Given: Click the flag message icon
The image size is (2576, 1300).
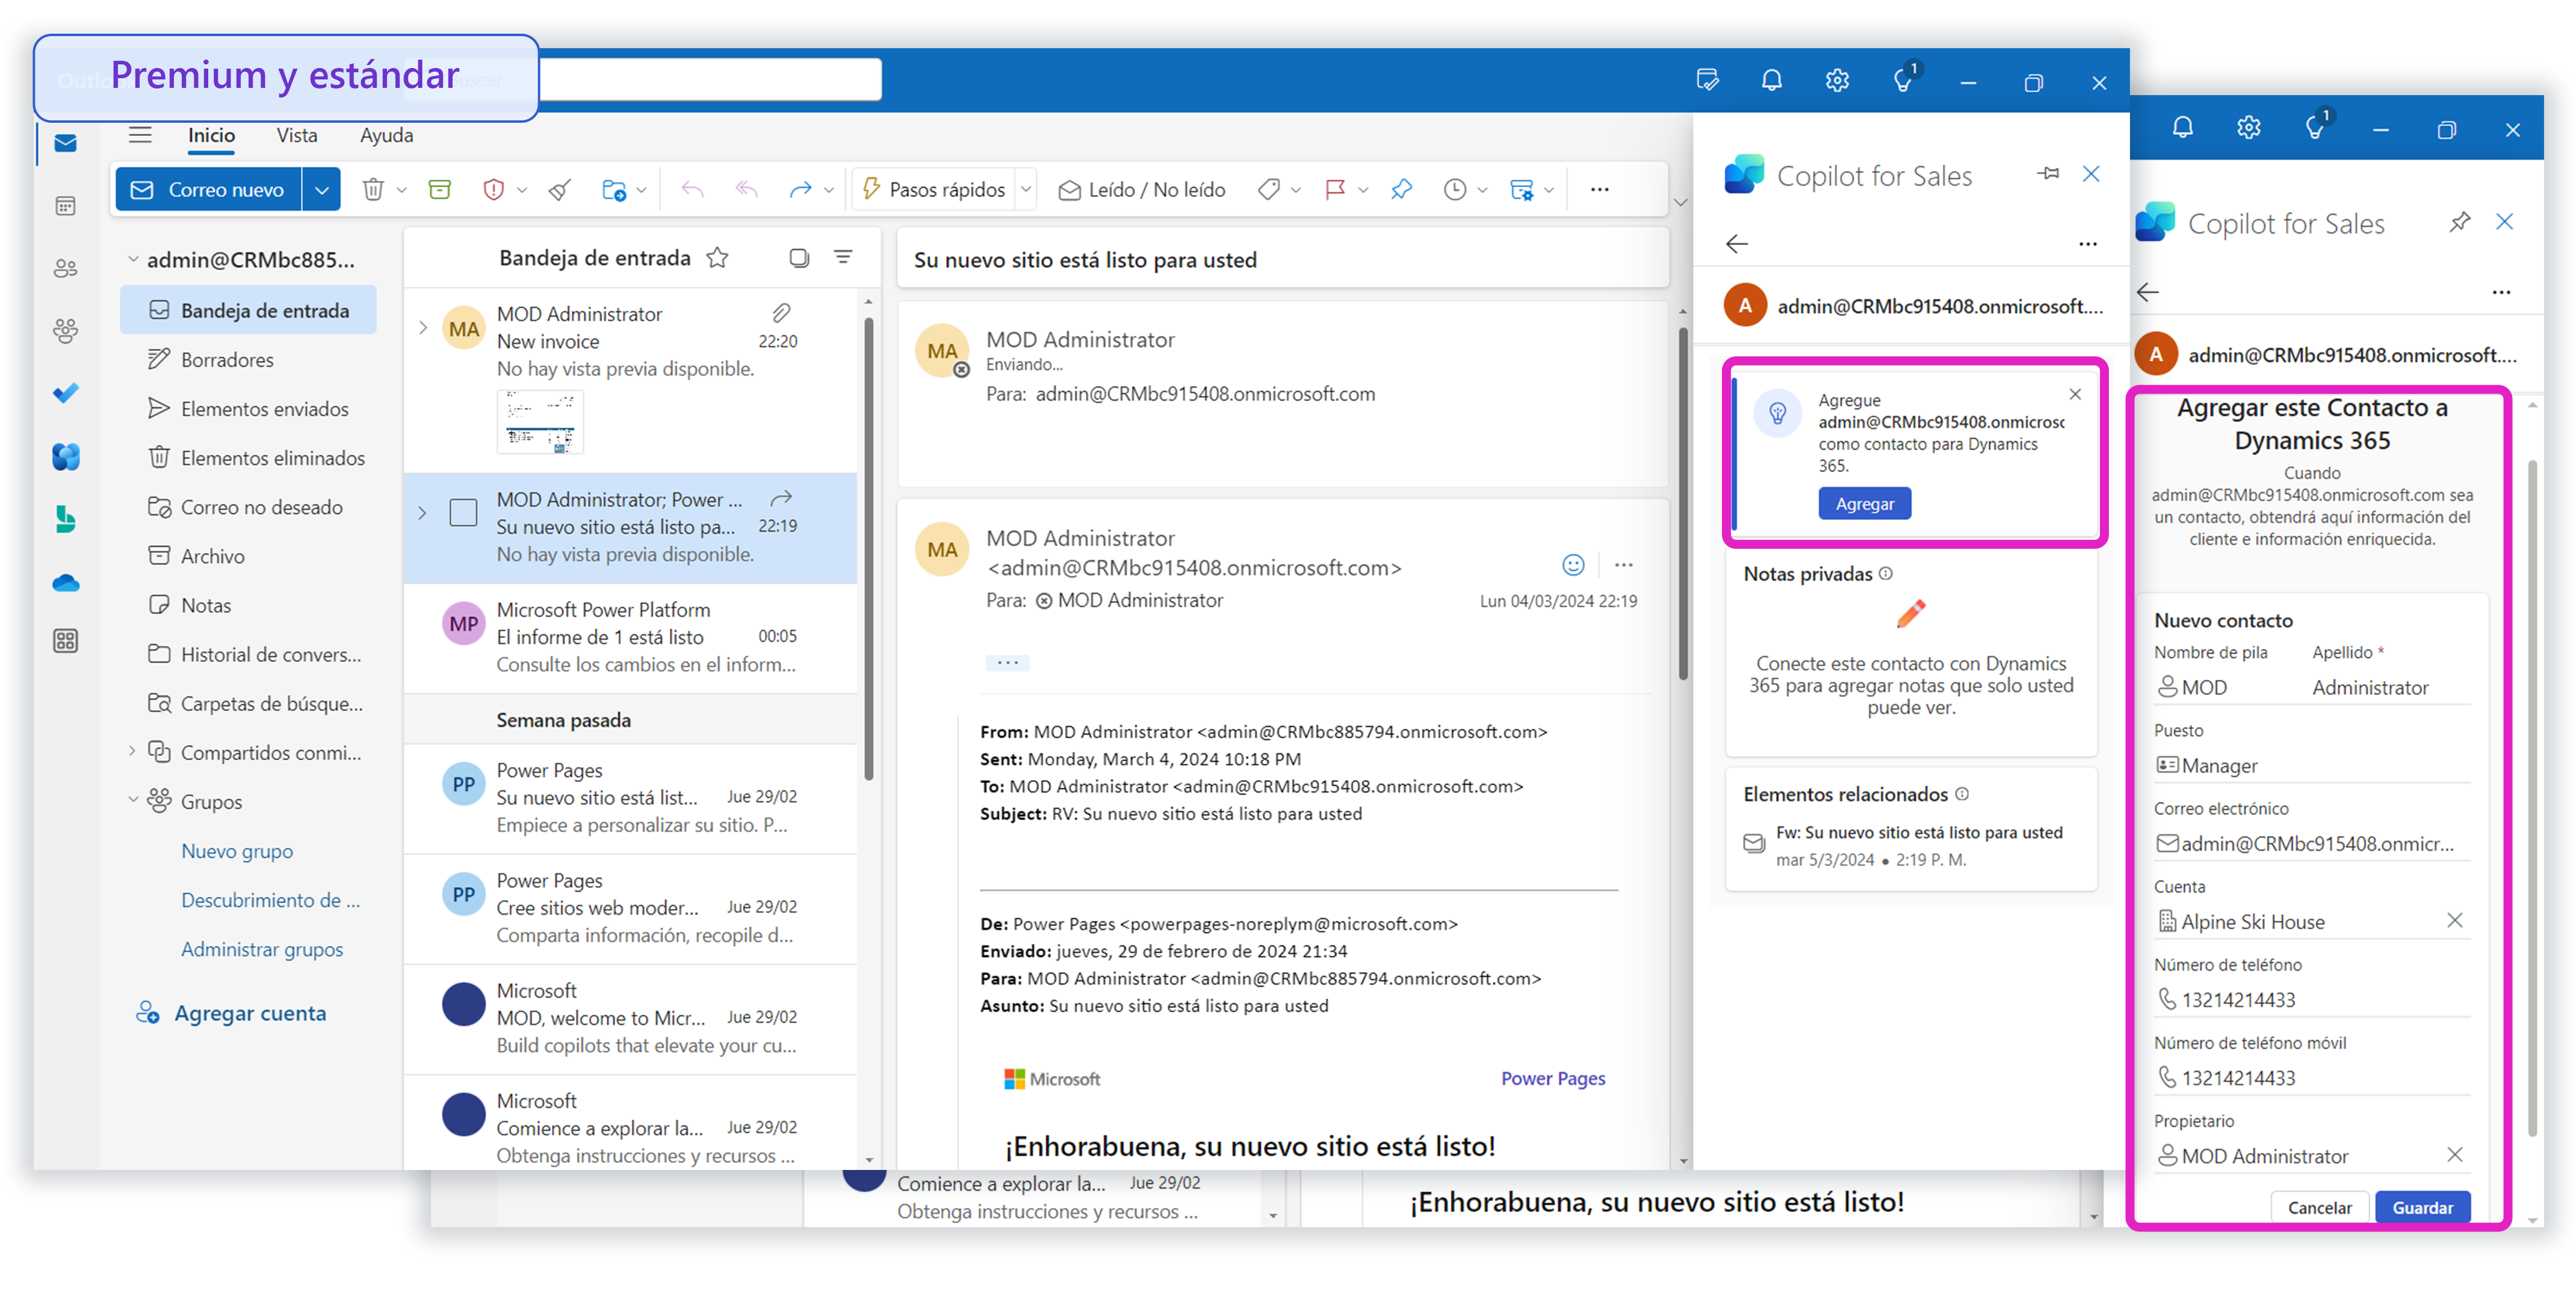Looking at the screenshot, I should click(x=1334, y=189).
